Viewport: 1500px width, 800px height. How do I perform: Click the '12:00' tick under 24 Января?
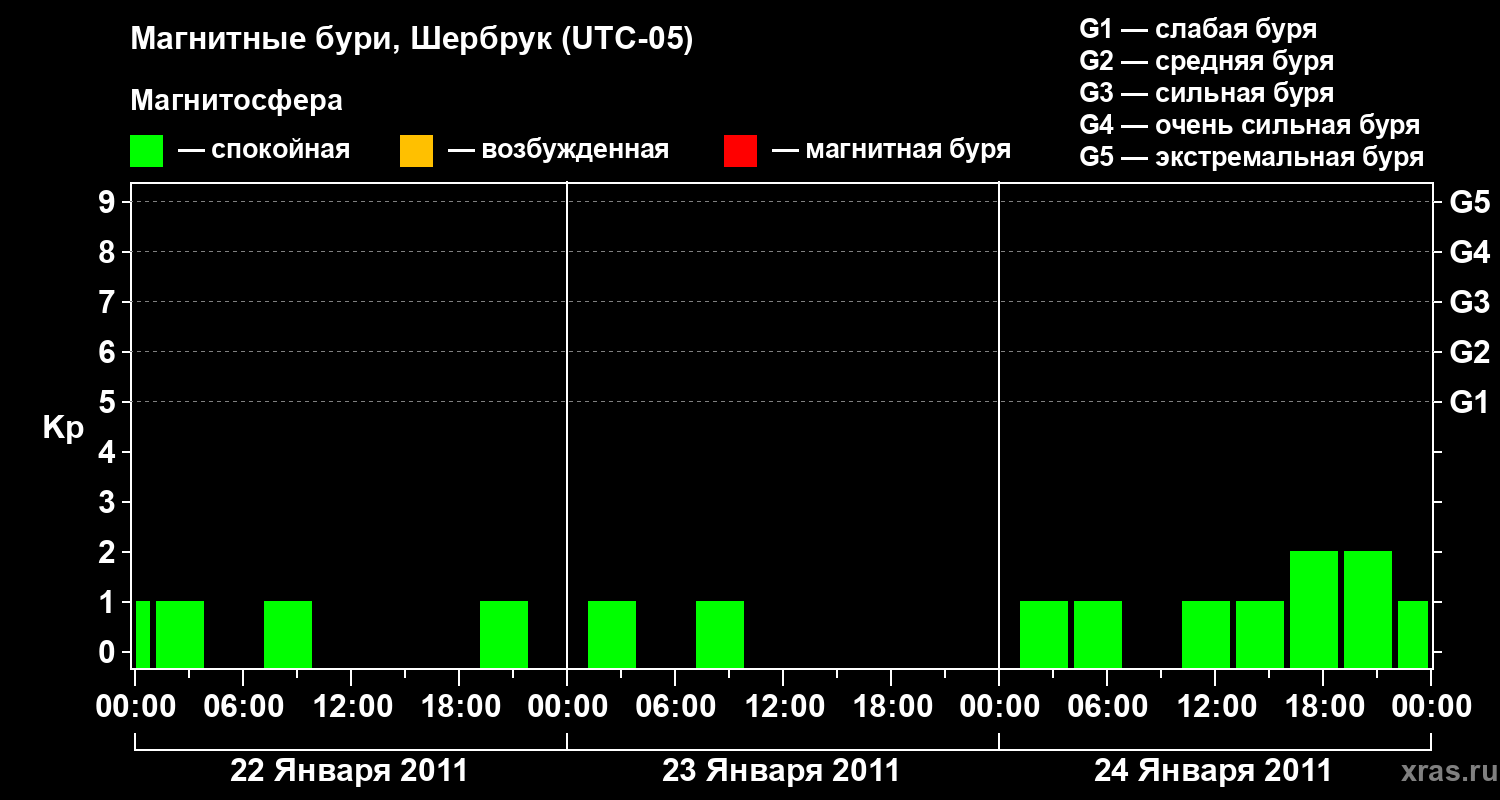coord(1215,707)
